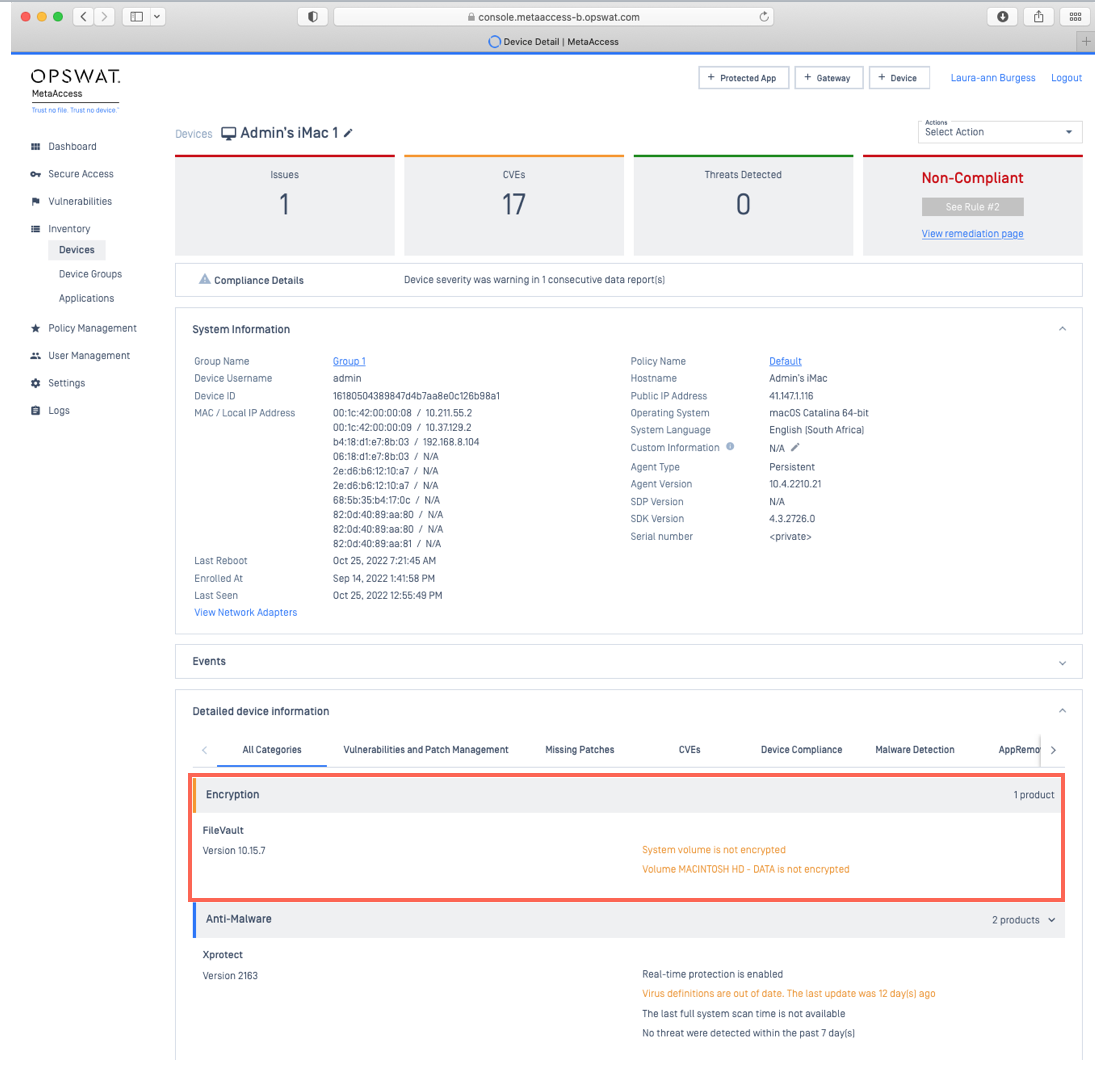Click the Safari privacy shield icon
1095x1079 pixels.
click(313, 17)
